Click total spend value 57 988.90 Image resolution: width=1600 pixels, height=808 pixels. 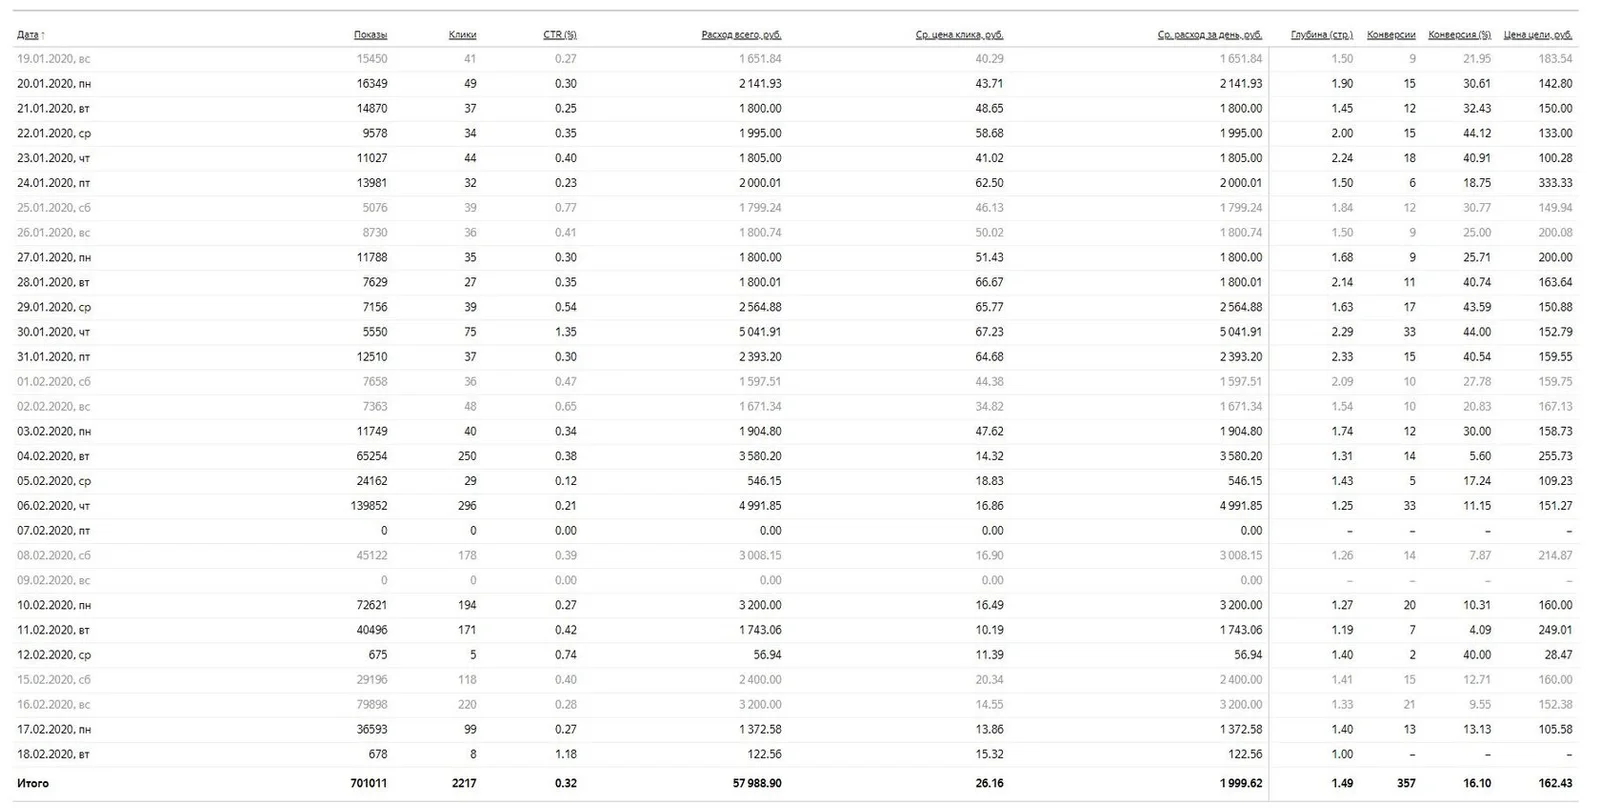click(x=757, y=783)
